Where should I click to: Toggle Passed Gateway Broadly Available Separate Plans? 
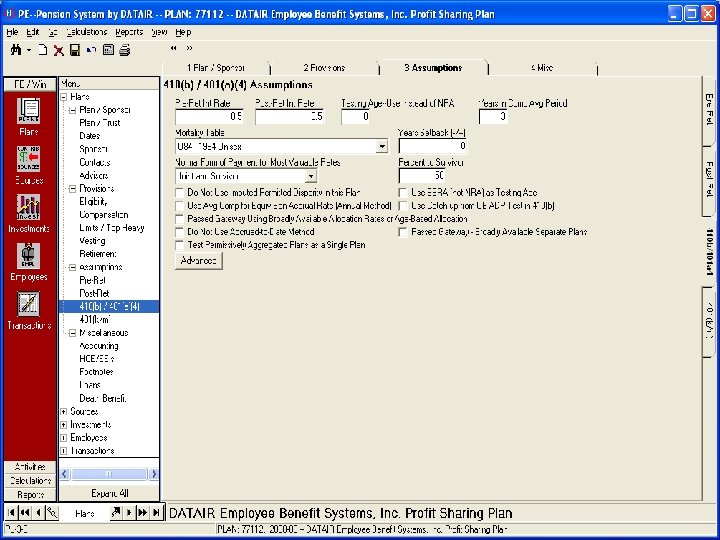coord(403,232)
